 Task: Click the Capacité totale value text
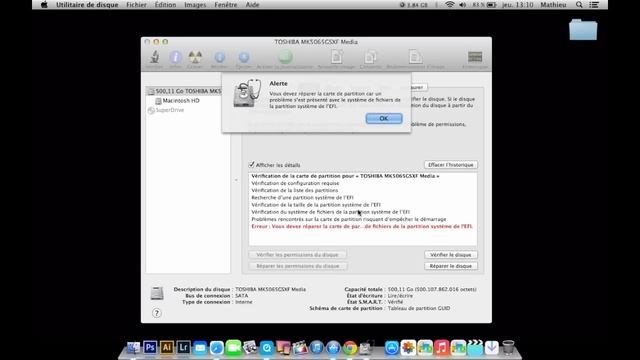tap(432, 289)
